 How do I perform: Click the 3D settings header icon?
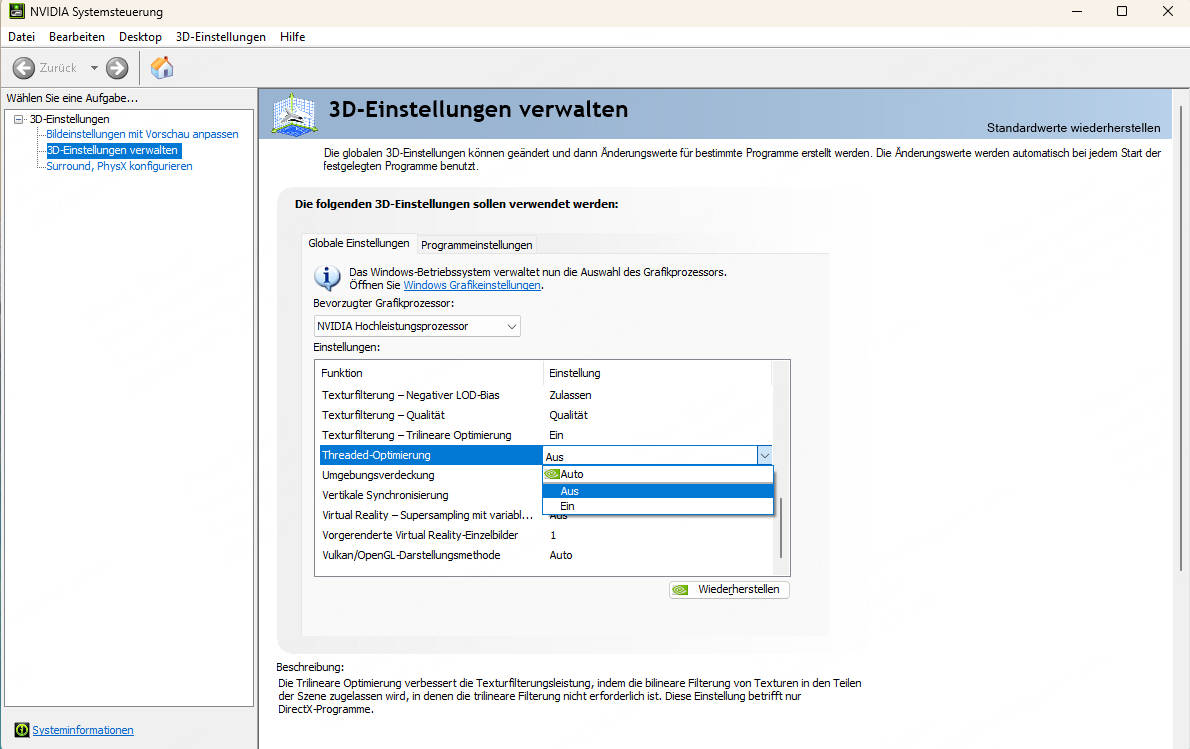click(x=294, y=115)
